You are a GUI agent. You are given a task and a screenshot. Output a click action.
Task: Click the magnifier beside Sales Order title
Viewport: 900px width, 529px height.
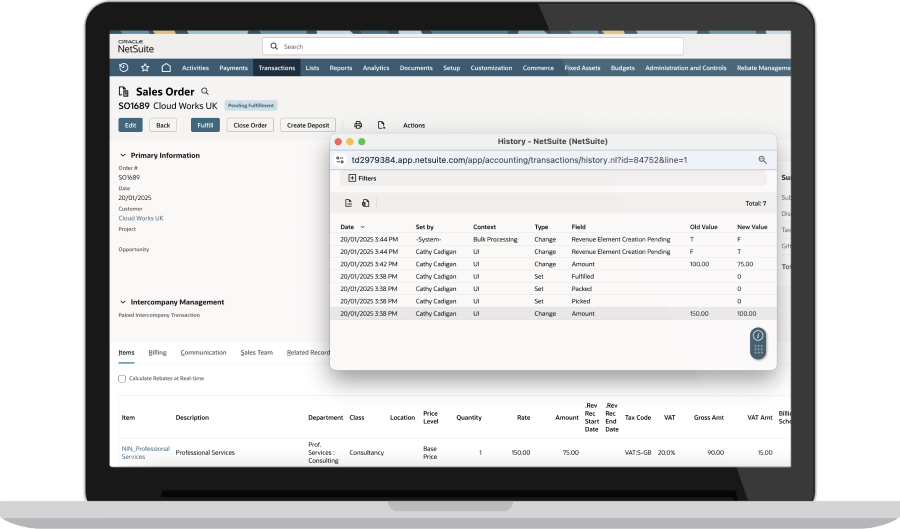(x=205, y=91)
